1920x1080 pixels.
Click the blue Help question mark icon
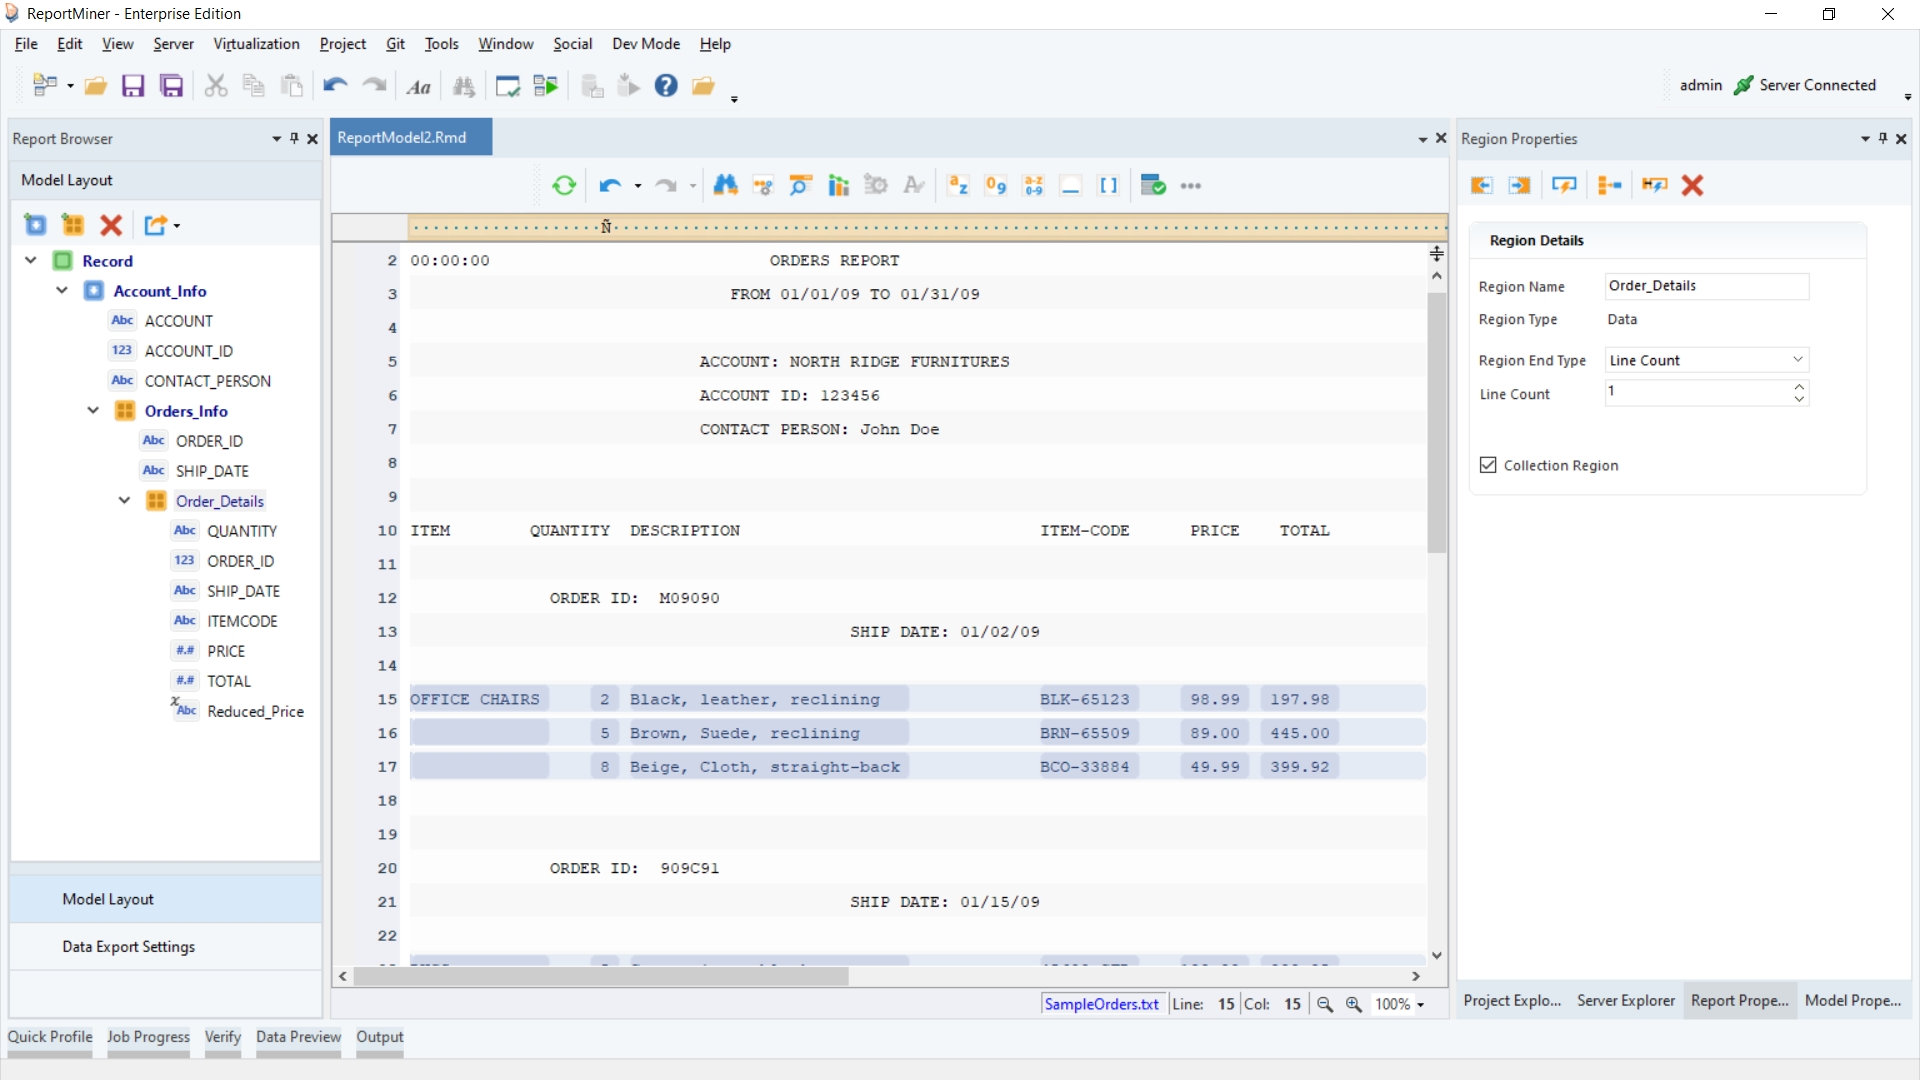[666, 87]
